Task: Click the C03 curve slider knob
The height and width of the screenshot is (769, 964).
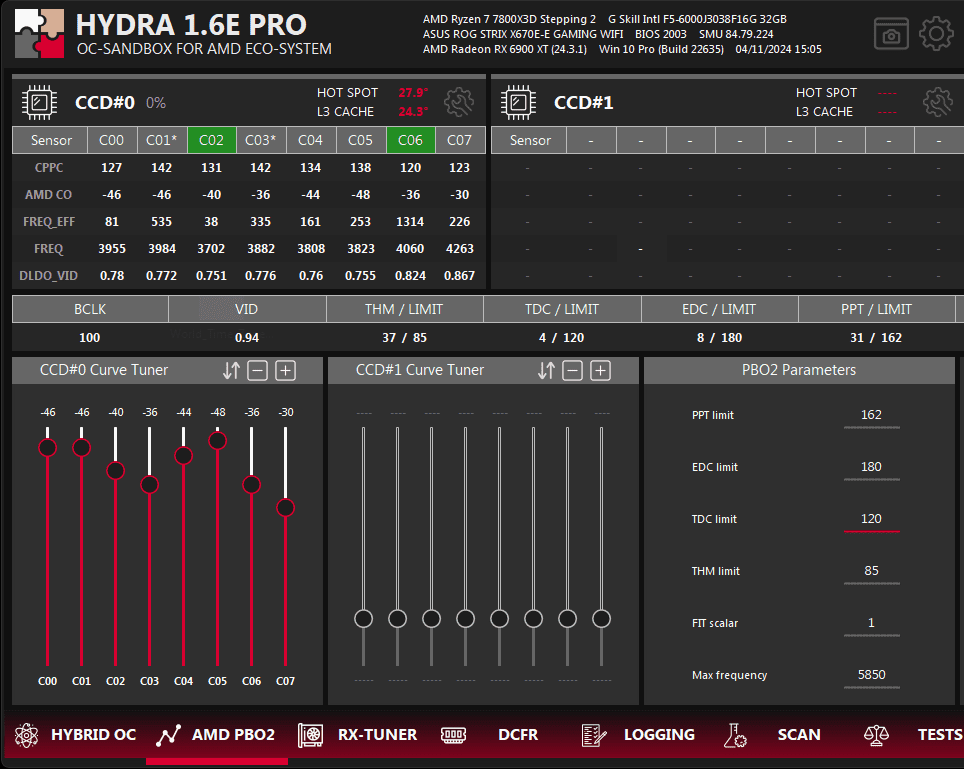Action: pos(149,485)
